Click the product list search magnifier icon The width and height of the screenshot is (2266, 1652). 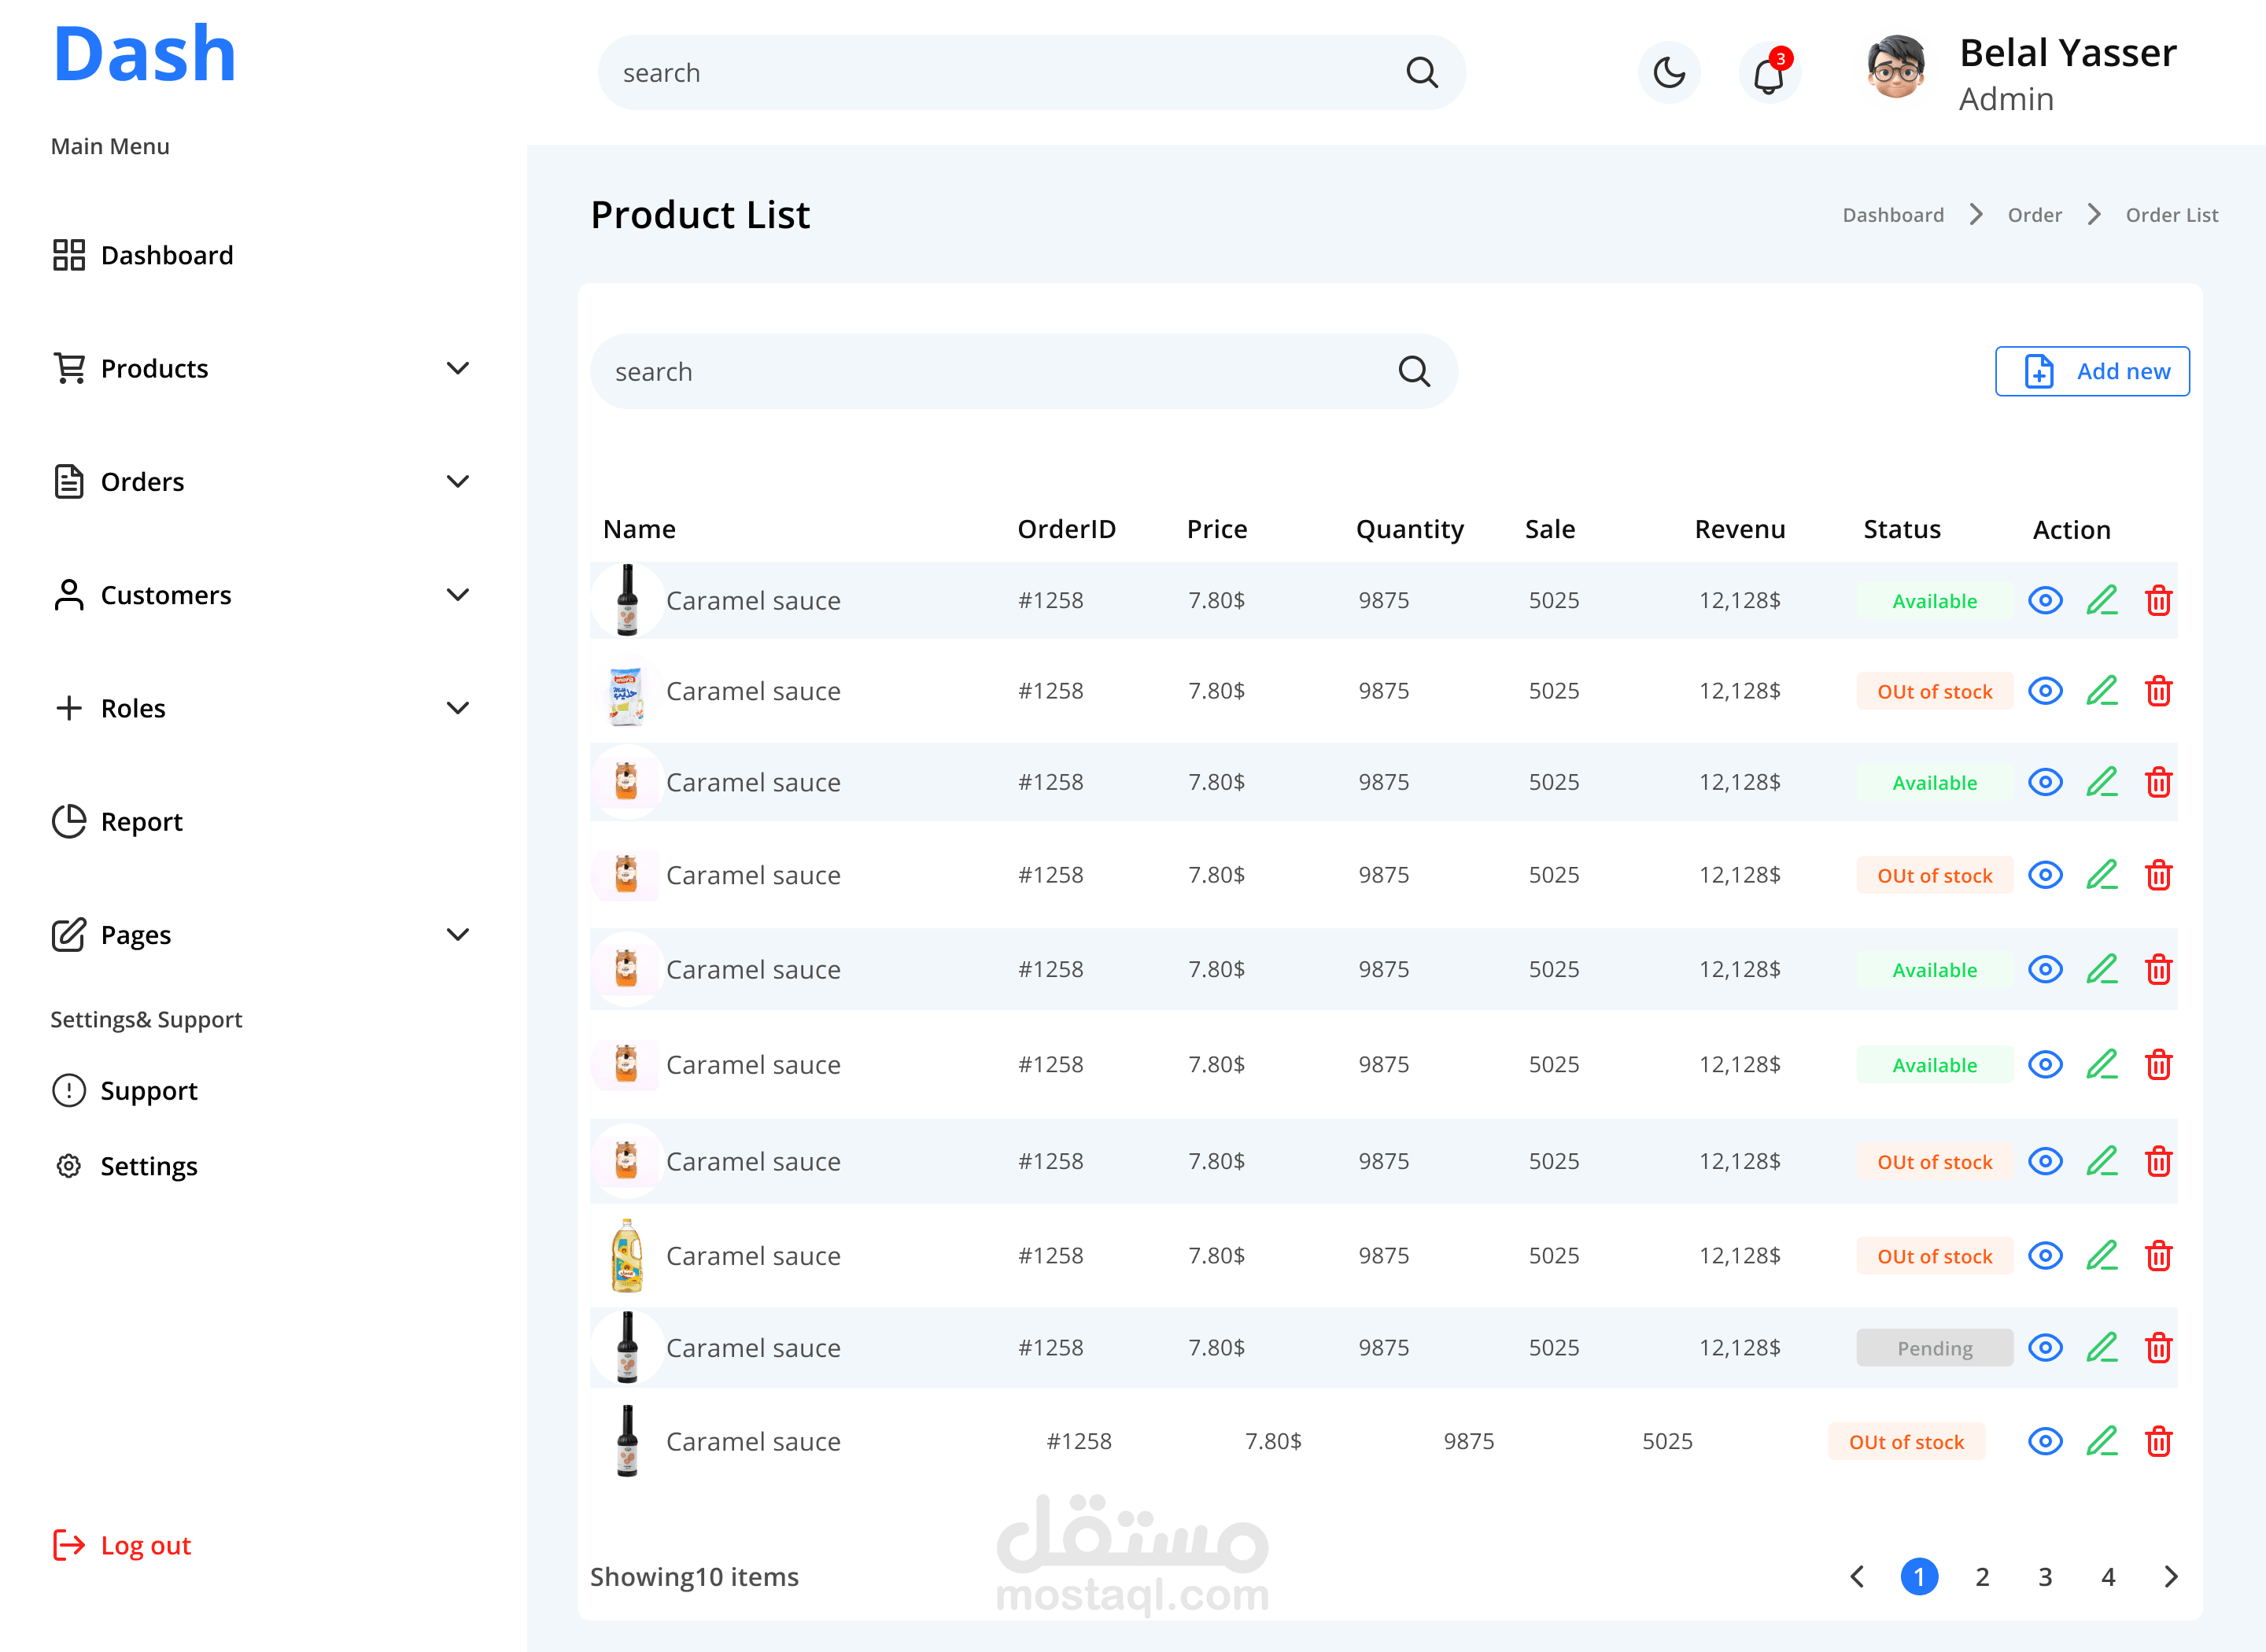[1413, 372]
